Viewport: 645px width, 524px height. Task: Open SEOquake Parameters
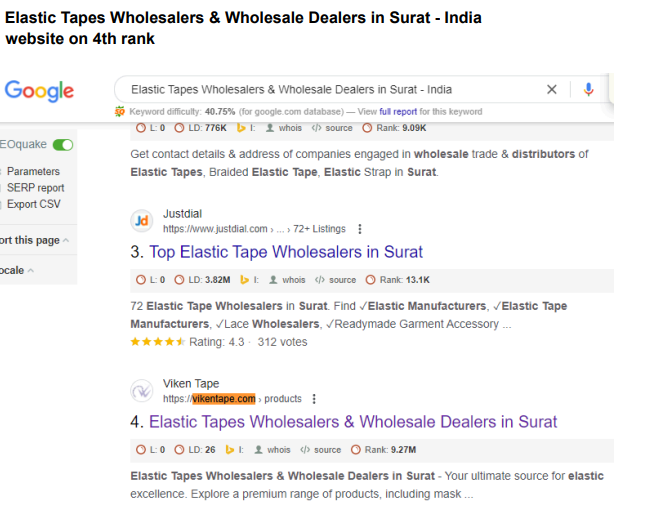tap(33, 172)
